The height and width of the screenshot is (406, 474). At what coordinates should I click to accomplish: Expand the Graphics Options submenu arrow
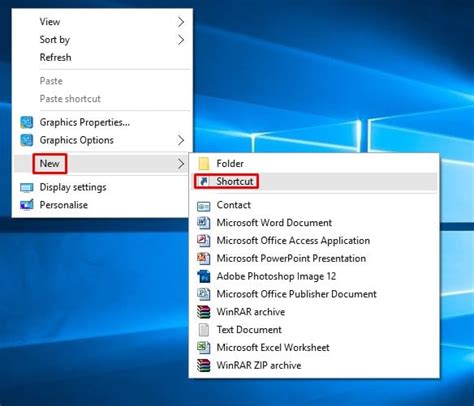181,140
